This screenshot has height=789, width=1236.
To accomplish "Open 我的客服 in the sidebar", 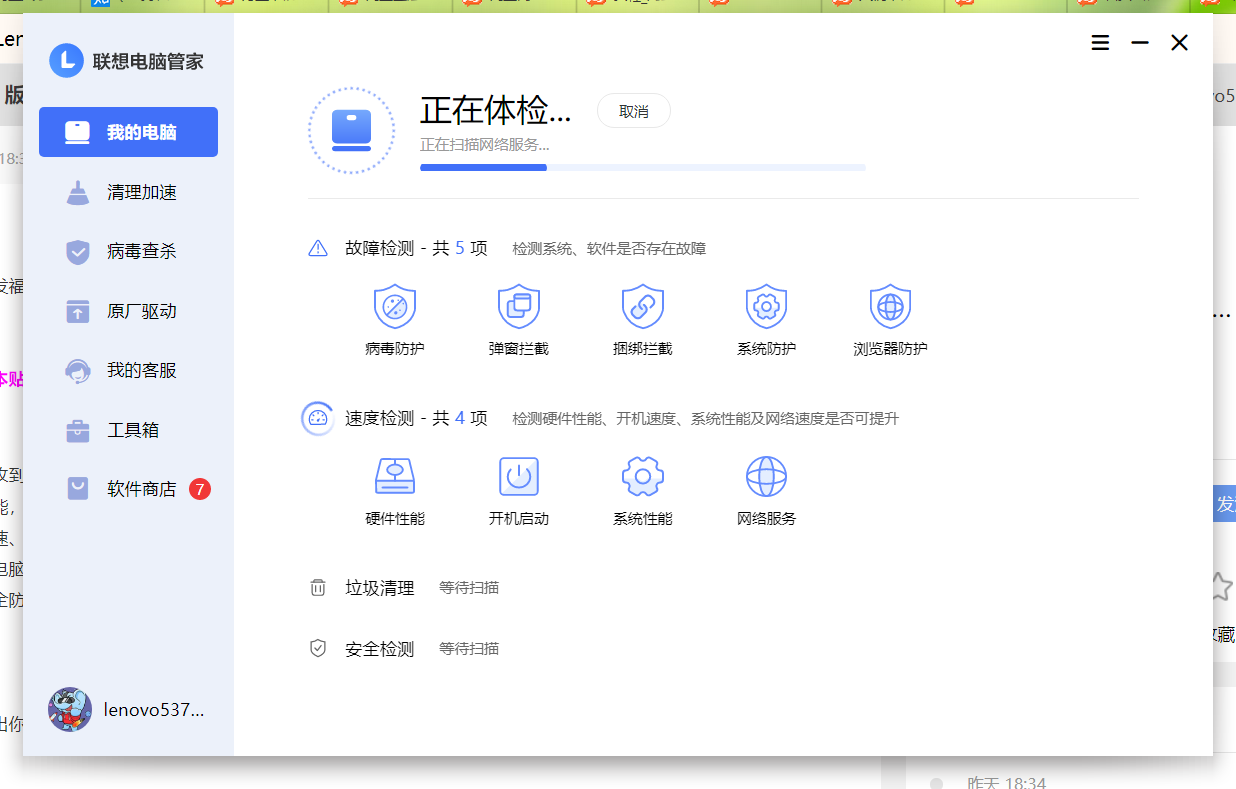I will pos(128,370).
